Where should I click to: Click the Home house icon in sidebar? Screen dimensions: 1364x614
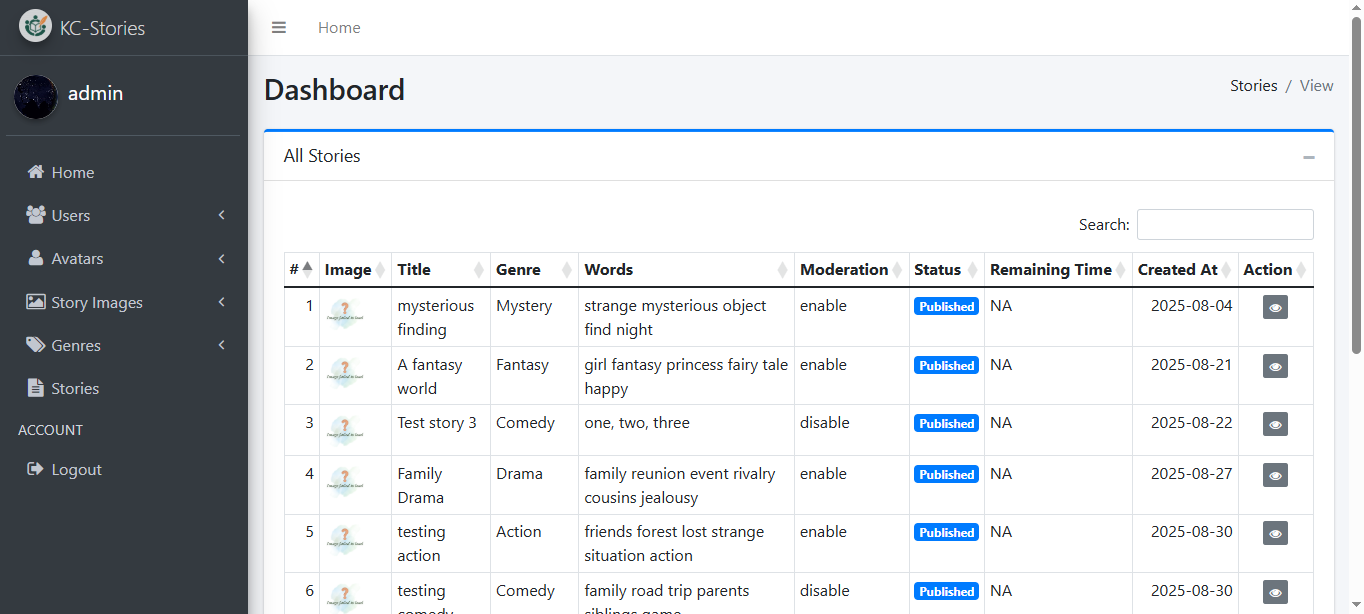tap(36, 172)
